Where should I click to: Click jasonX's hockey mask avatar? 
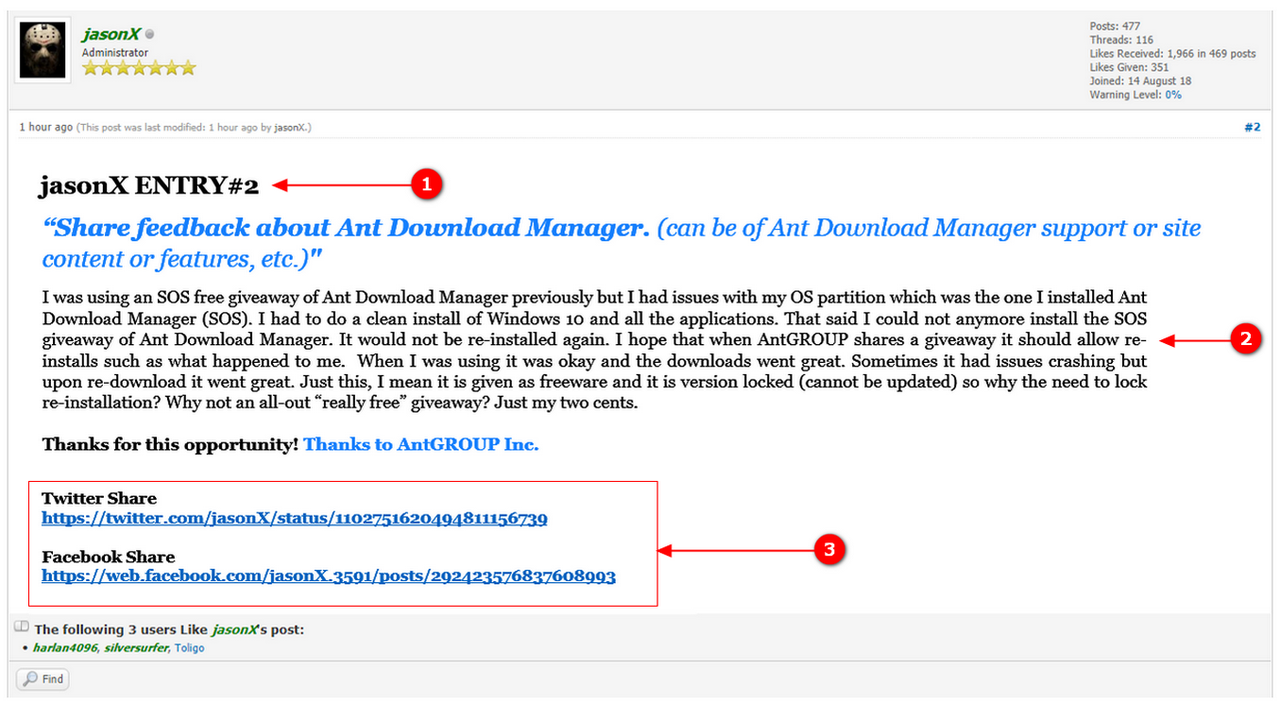point(43,51)
